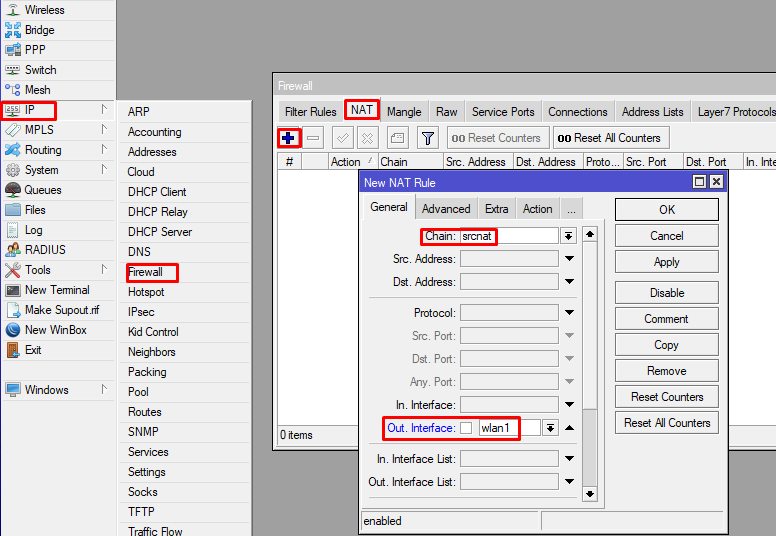
Task: Open the Advanced tab in New NAT Rule
Action: tap(446, 209)
